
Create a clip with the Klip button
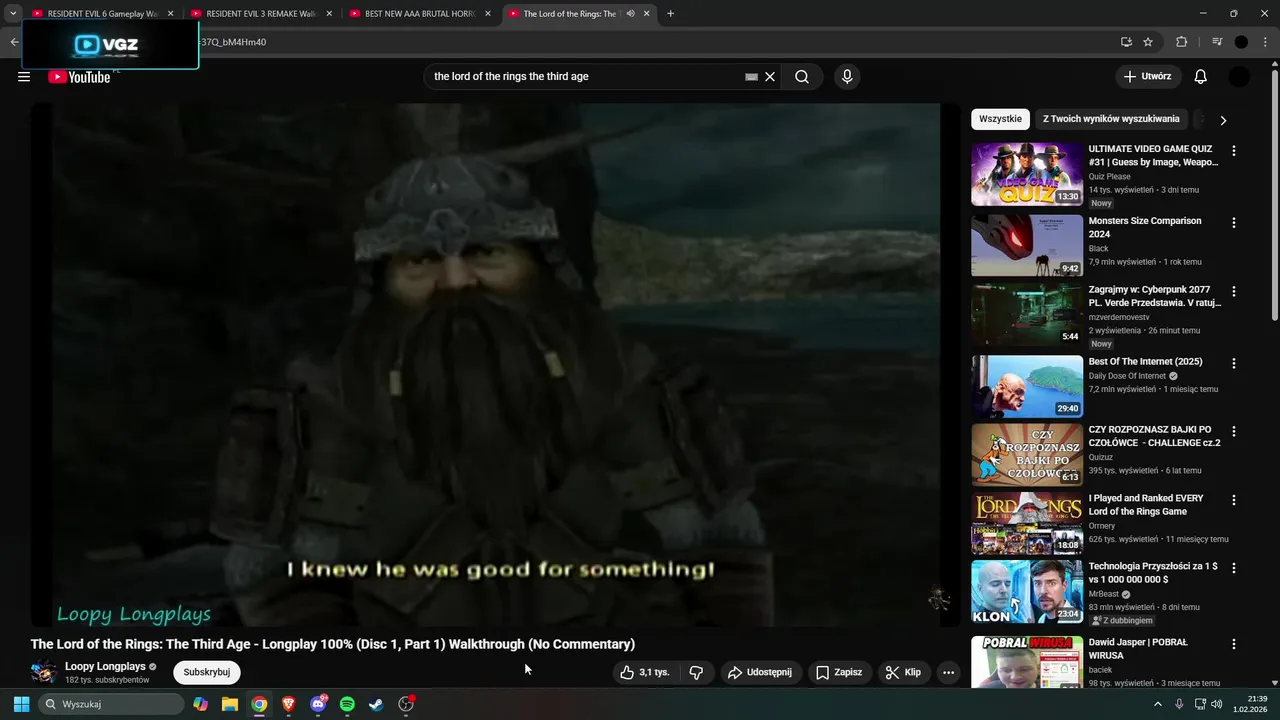click(903, 672)
